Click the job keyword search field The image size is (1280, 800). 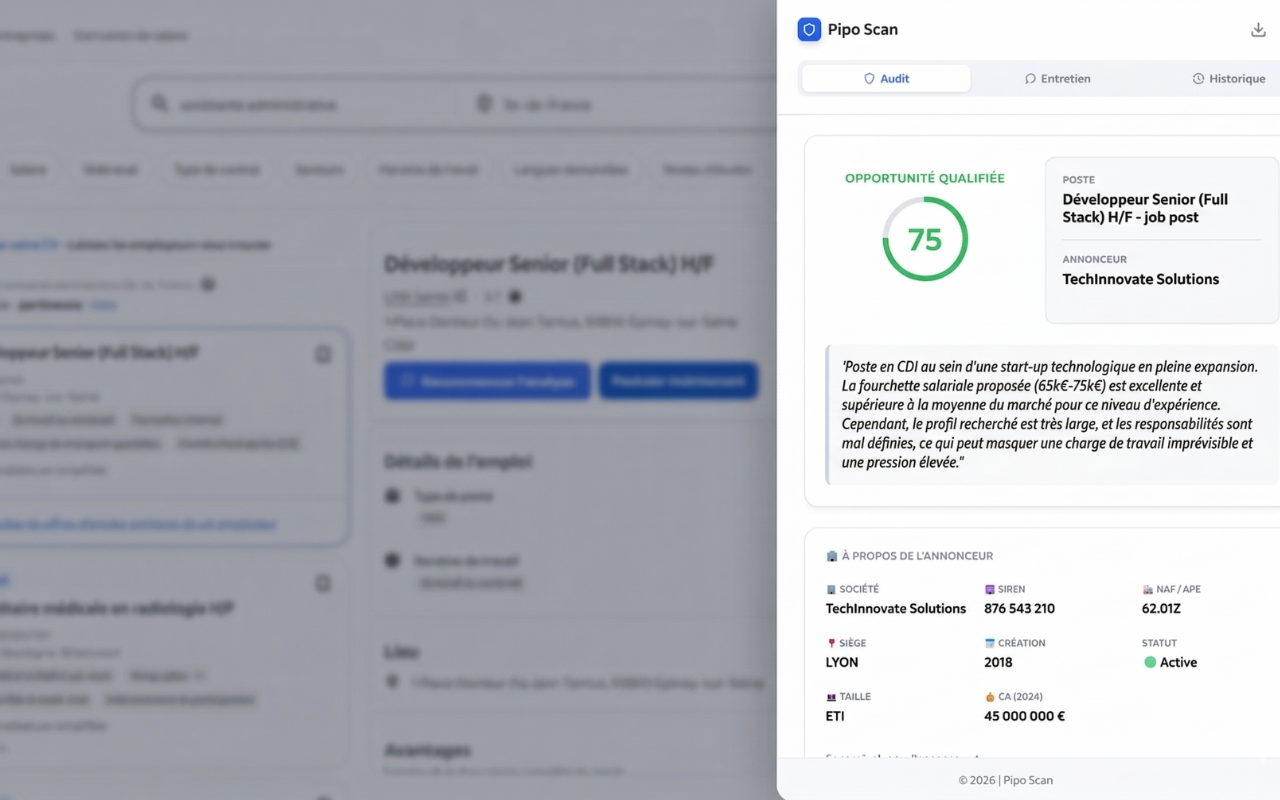click(300, 104)
